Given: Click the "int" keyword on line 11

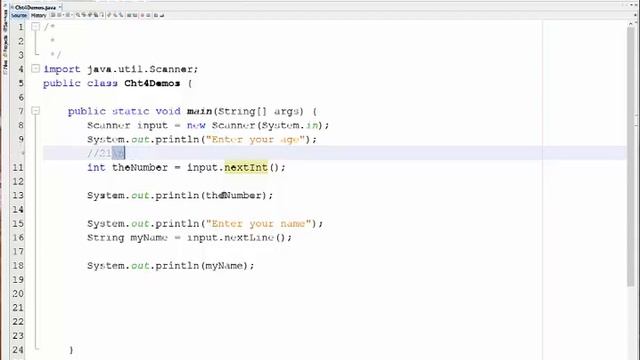Looking at the screenshot, I should [96, 167].
